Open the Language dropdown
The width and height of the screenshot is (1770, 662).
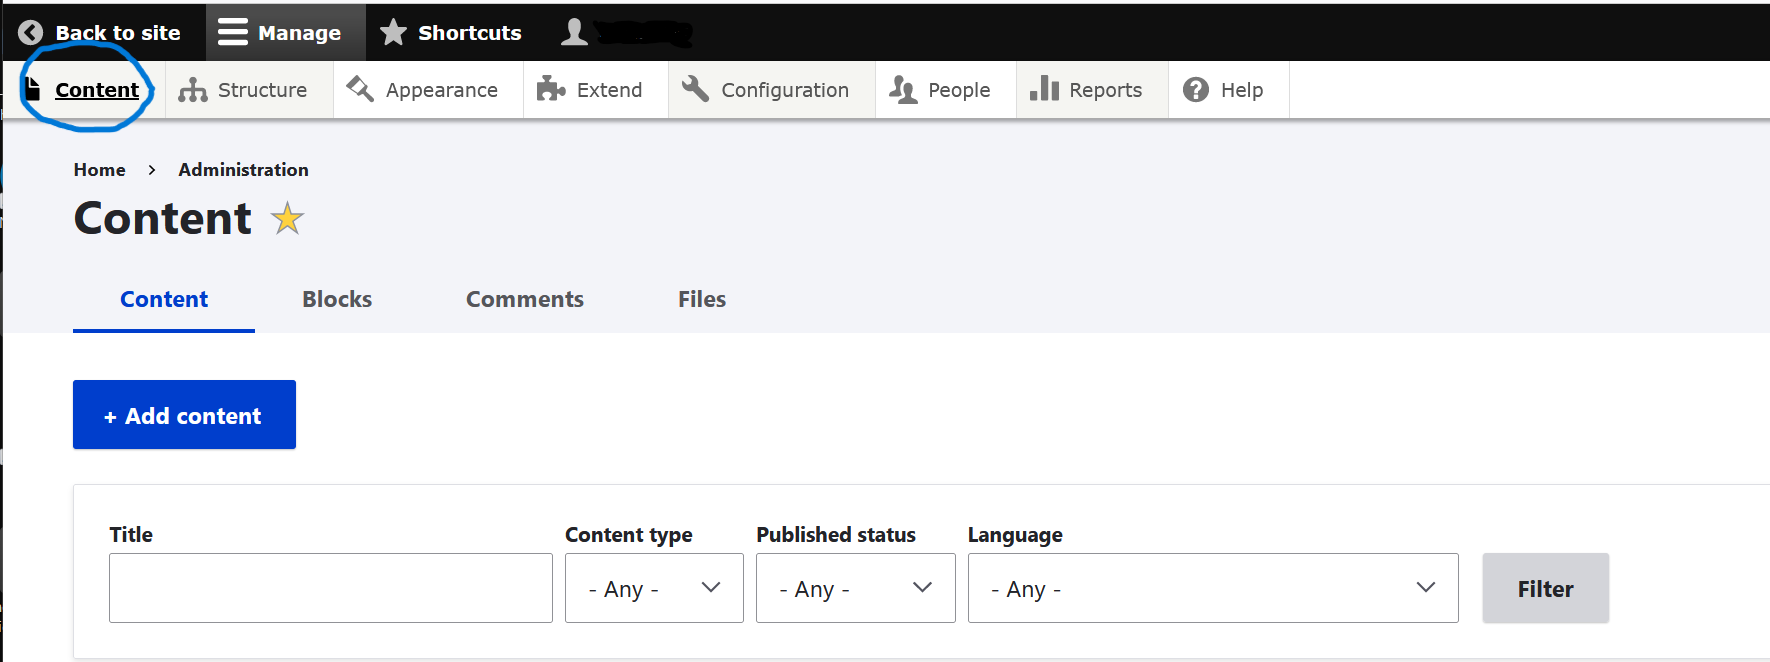(x=1213, y=588)
